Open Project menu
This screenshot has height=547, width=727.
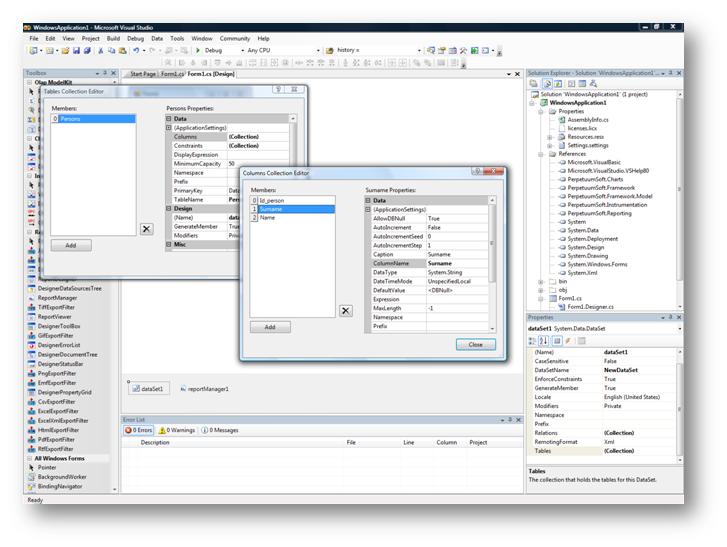click(90, 38)
